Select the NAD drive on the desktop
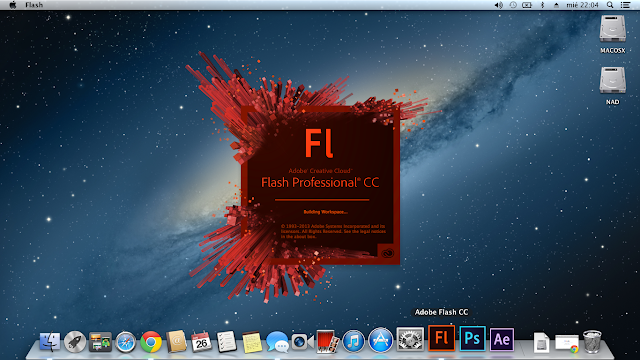The image size is (640, 360). click(x=613, y=86)
